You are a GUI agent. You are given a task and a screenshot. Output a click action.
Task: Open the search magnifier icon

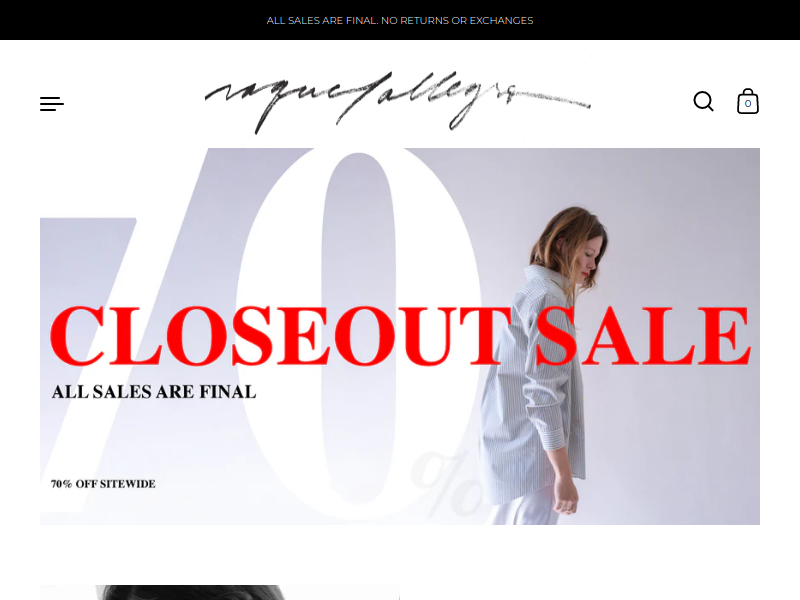[703, 101]
